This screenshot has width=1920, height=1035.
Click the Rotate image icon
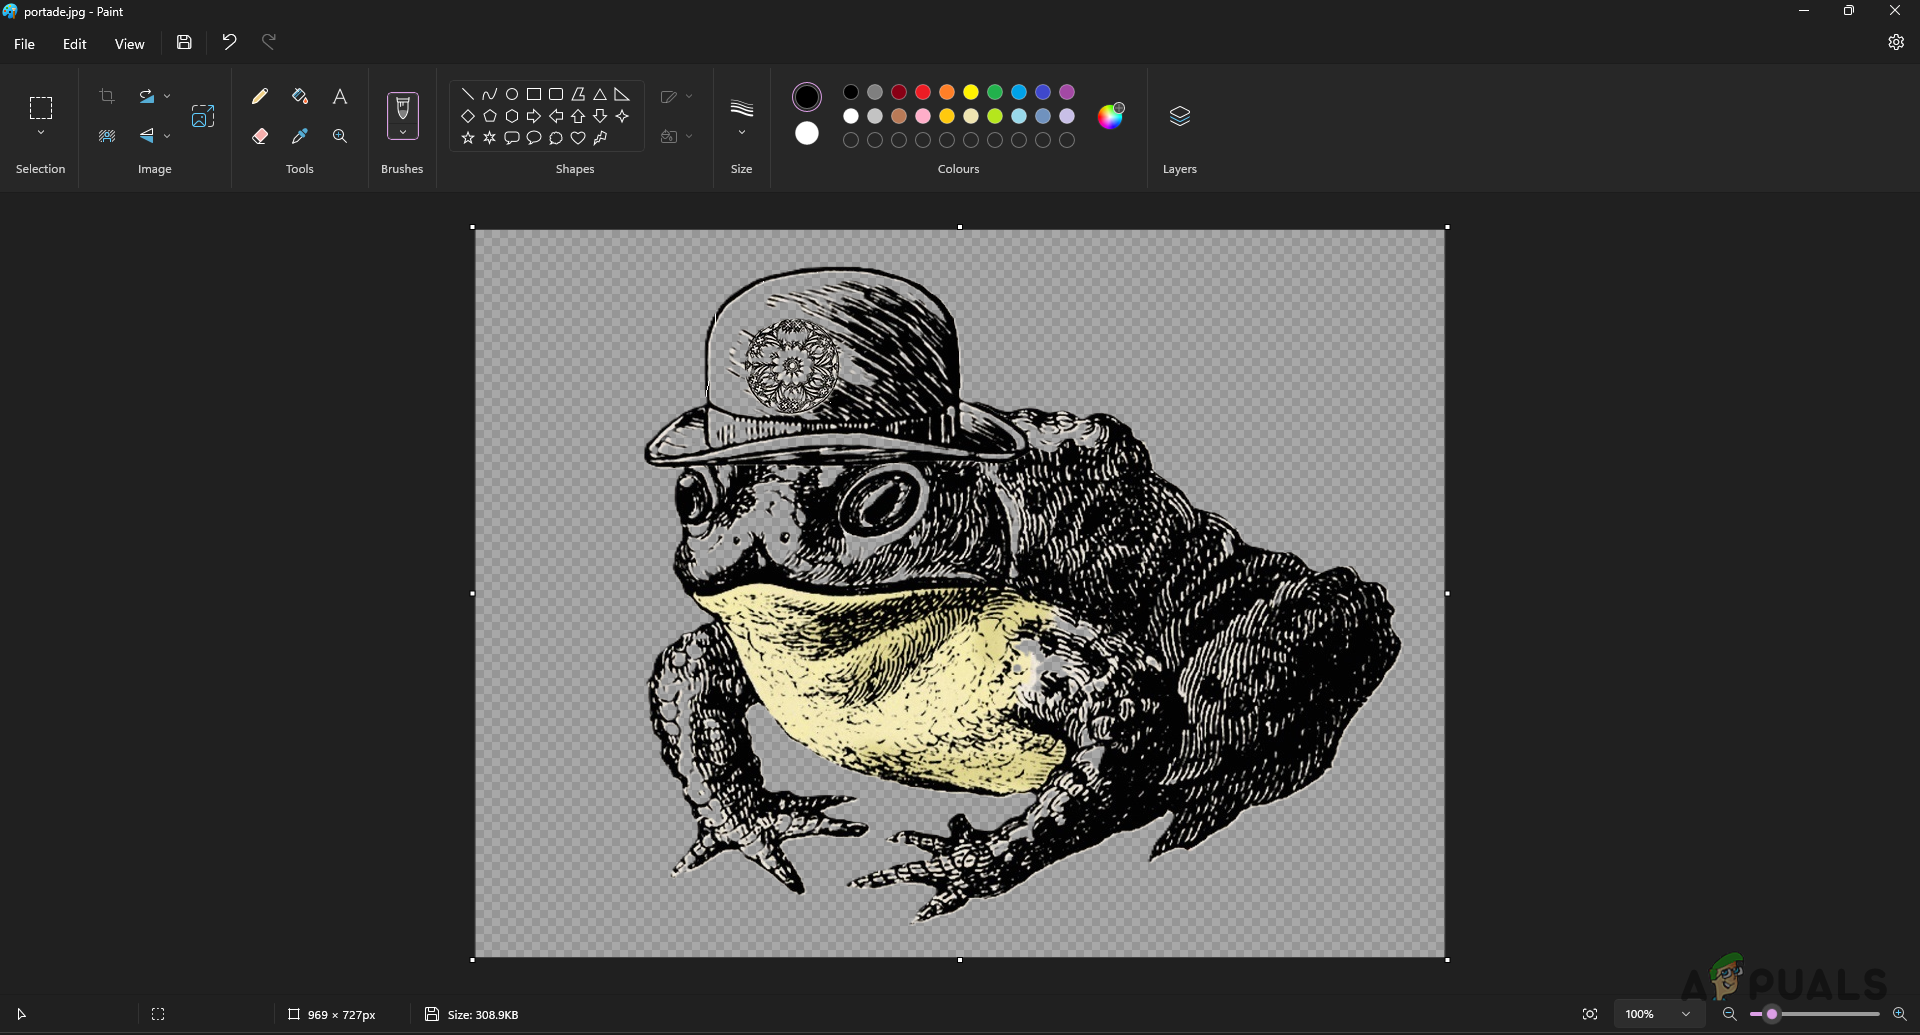[147, 96]
